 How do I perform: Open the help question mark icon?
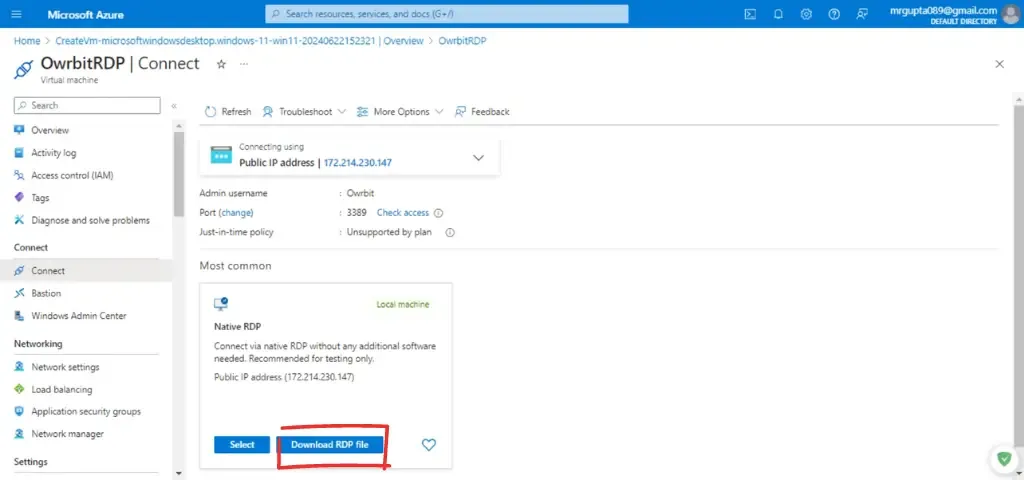(x=834, y=14)
